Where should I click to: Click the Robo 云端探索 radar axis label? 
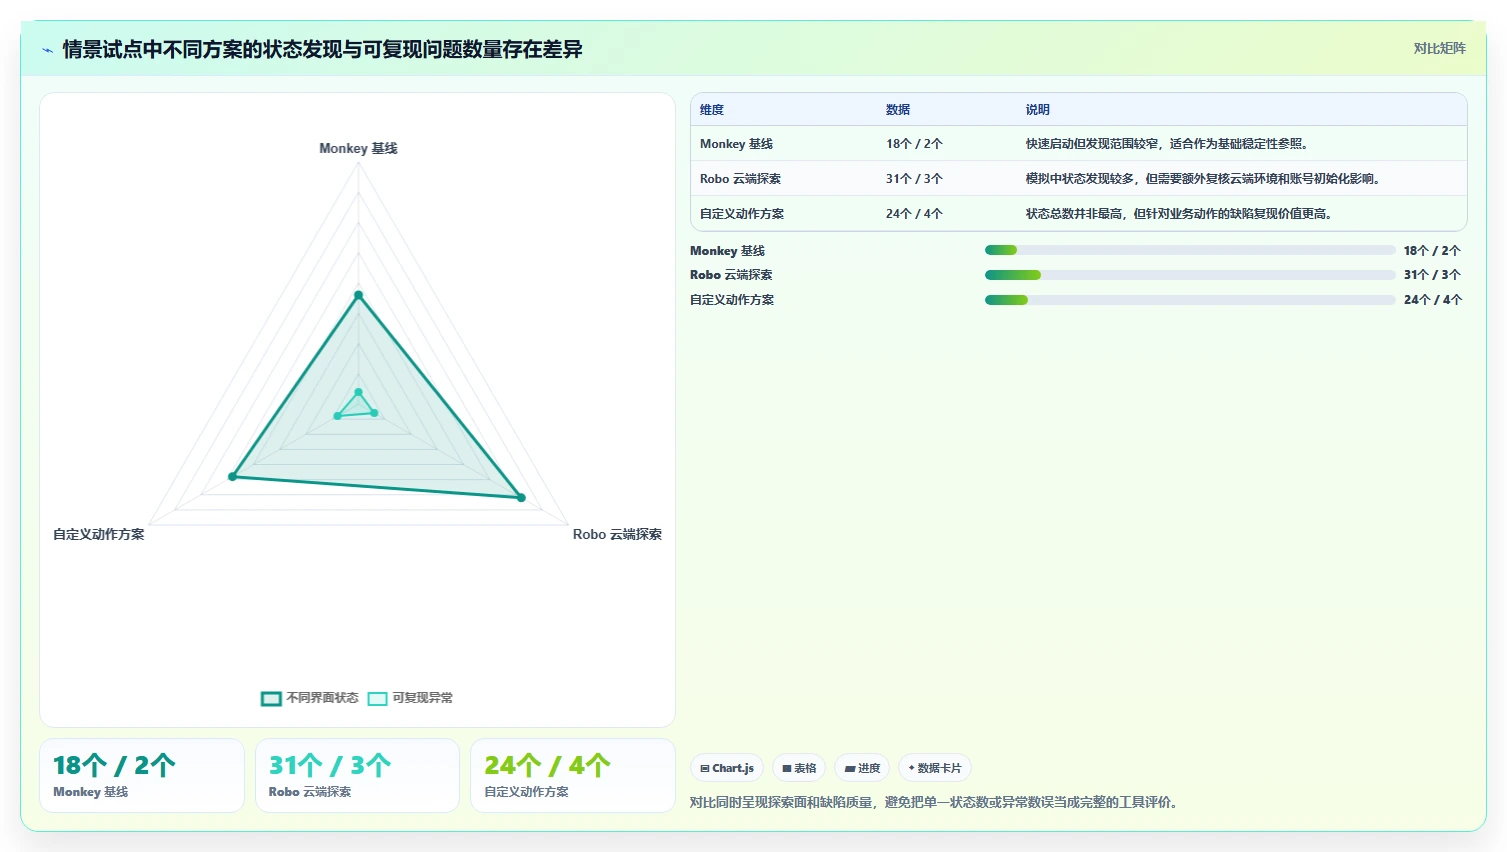click(617, 534)
